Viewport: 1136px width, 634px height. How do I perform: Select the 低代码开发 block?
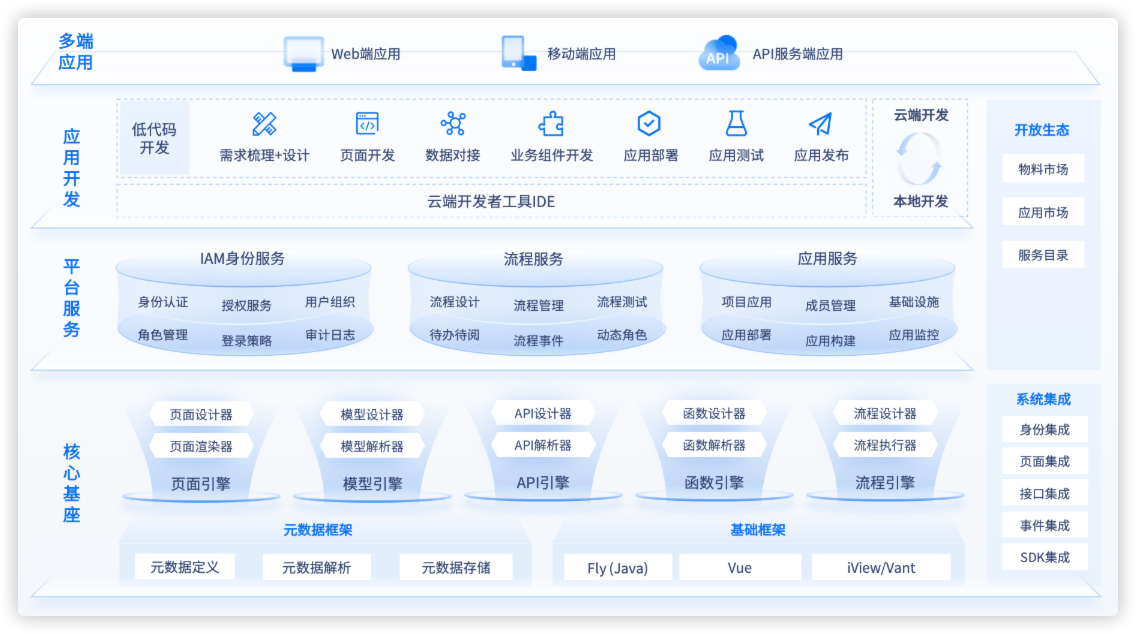[x=154, y=138]
